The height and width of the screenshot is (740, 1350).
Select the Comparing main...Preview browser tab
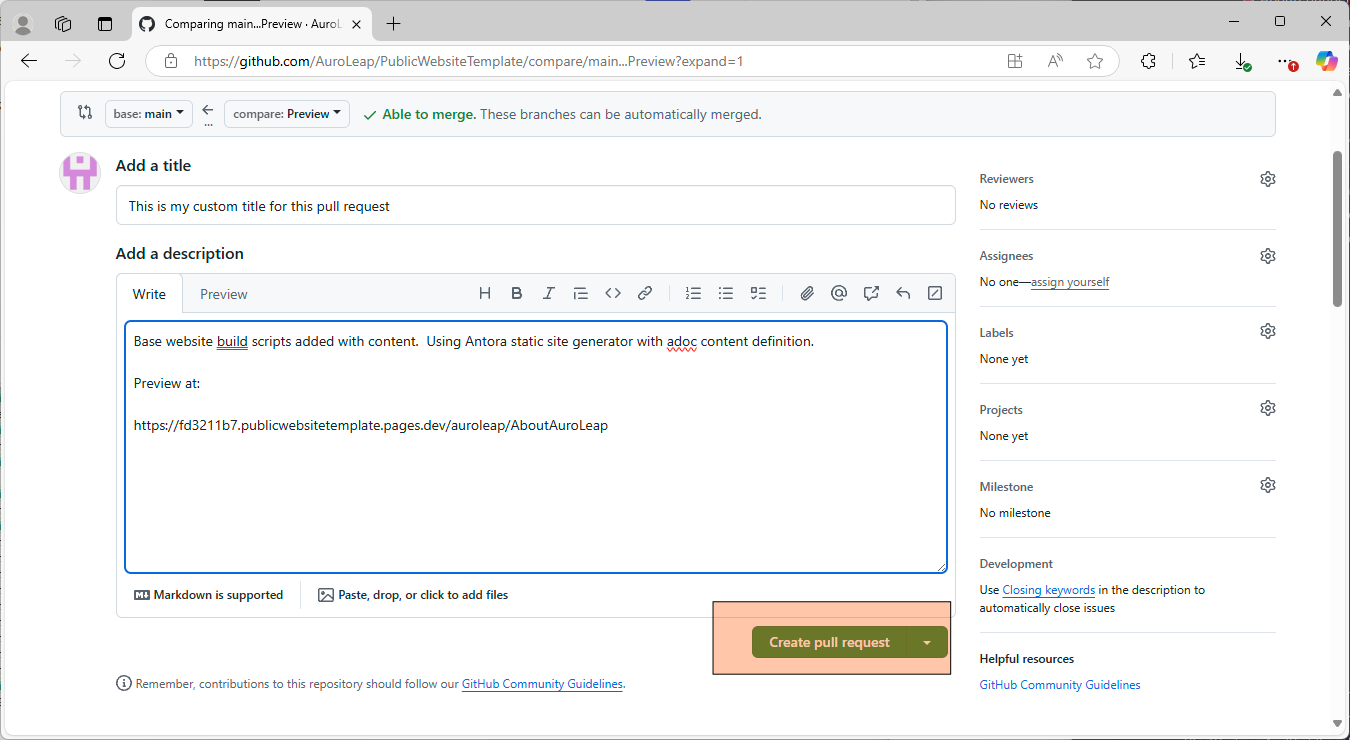pos(252,24)
